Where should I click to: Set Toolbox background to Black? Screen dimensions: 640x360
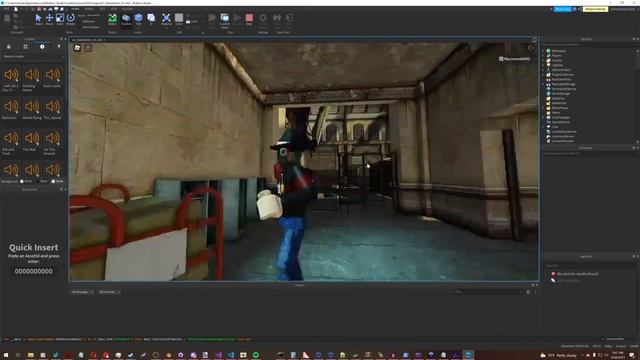(x=41, y=181)
